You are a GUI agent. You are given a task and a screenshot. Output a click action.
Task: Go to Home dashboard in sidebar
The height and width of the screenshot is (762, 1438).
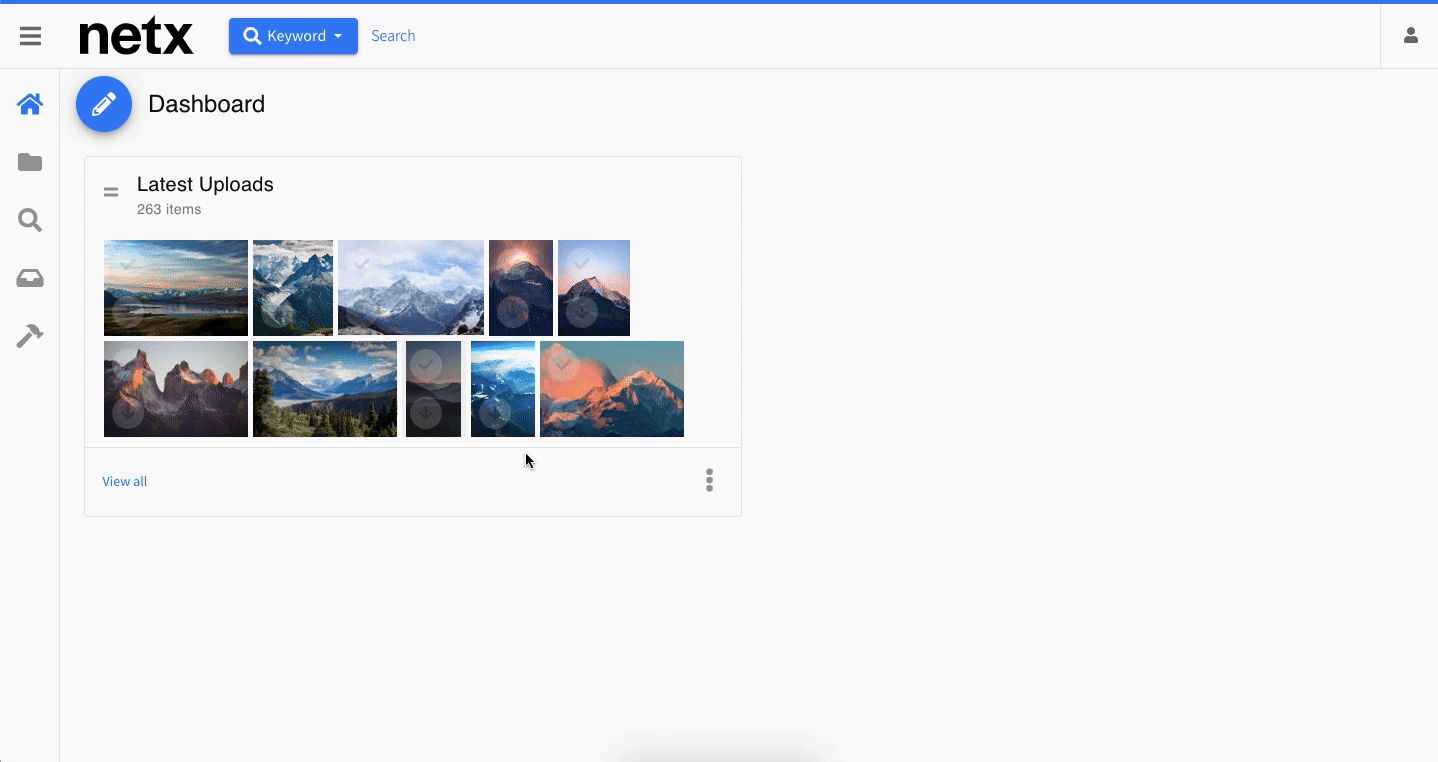tap(30, 104)
